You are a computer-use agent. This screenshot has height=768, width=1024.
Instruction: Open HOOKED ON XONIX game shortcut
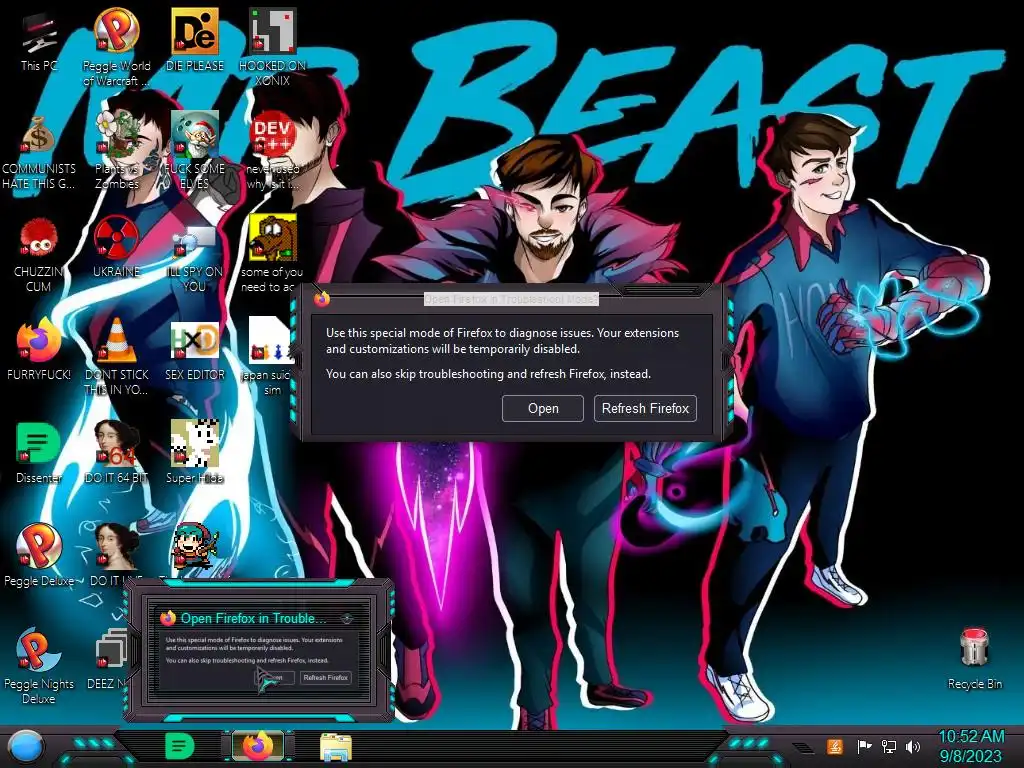[272, 46]
